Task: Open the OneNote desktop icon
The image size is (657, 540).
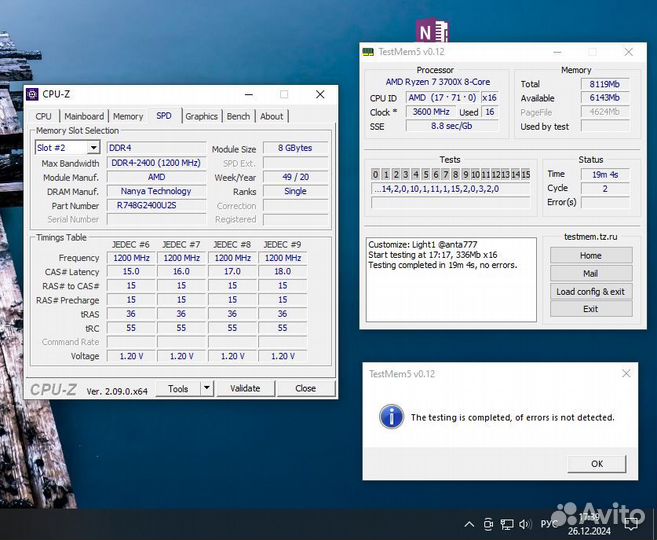Action: pyautogui.click(x=432, y=31)
